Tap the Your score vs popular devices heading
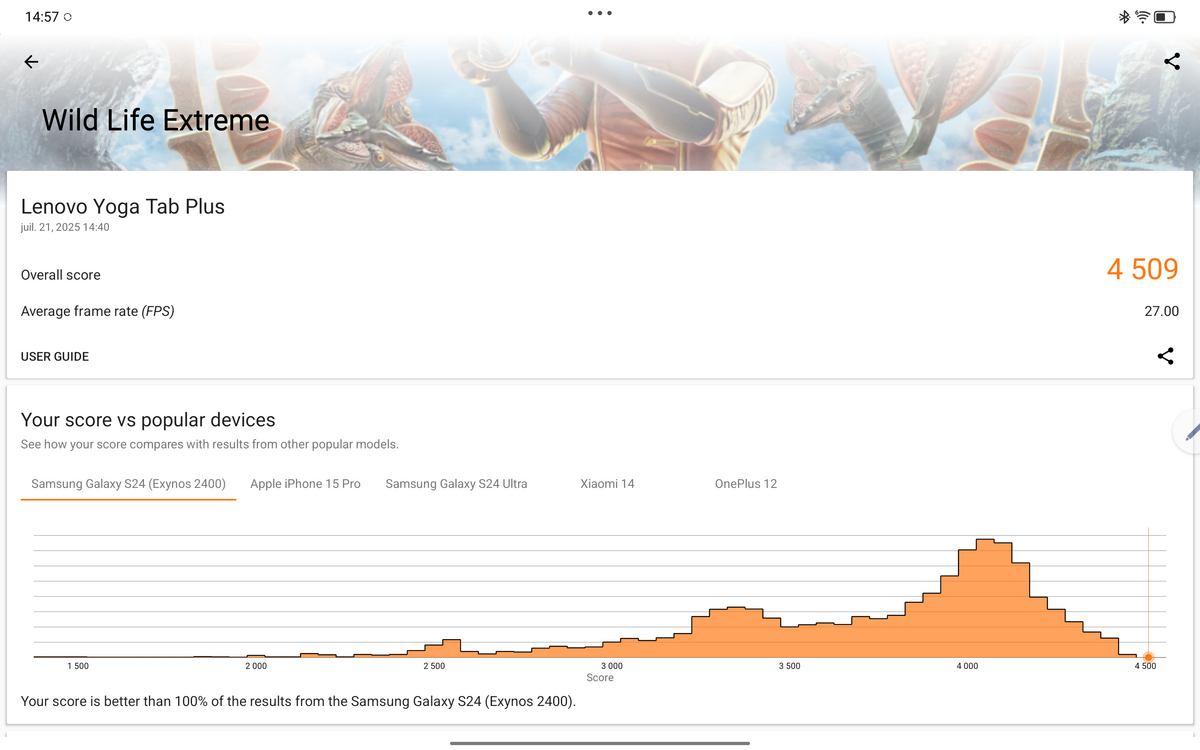 point(148,420)
